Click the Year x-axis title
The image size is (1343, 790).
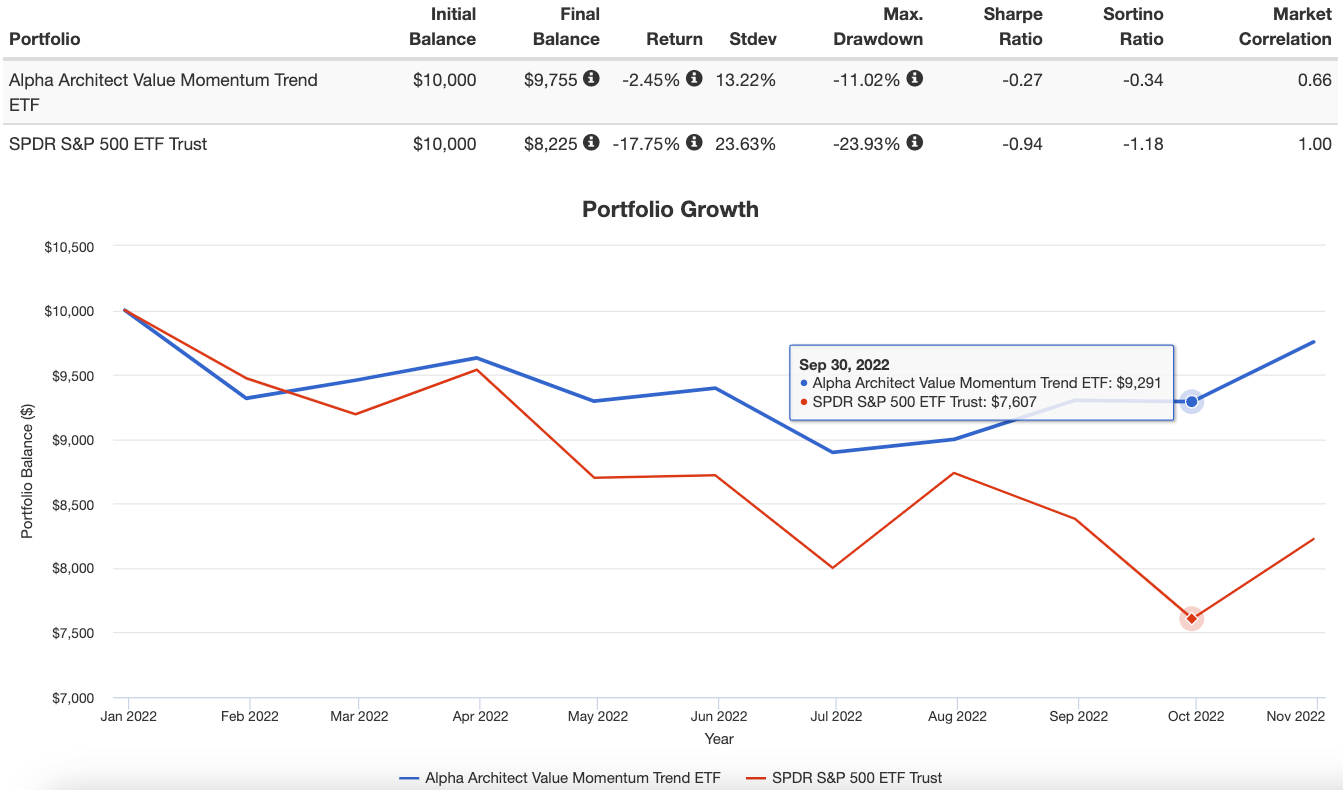click(x=719, y=739)
